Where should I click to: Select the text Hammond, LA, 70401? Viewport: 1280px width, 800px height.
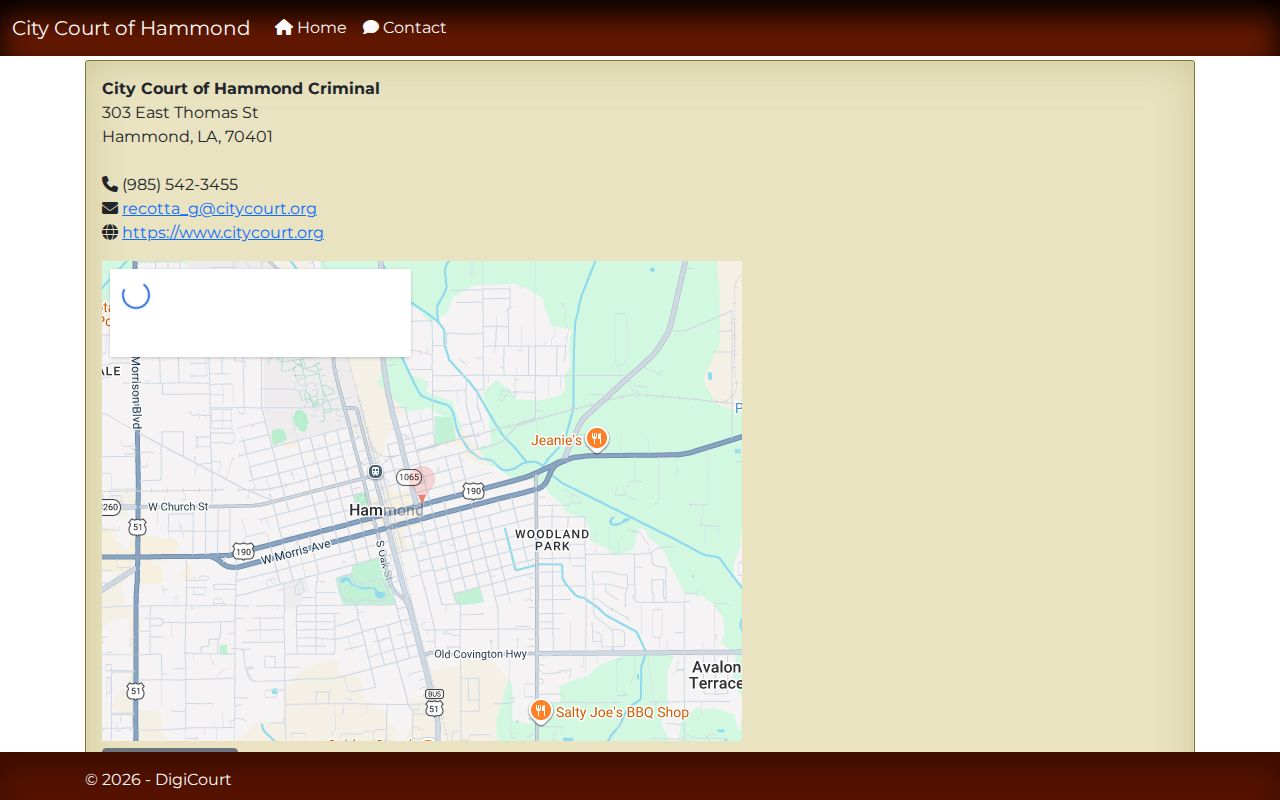(187, 136)
